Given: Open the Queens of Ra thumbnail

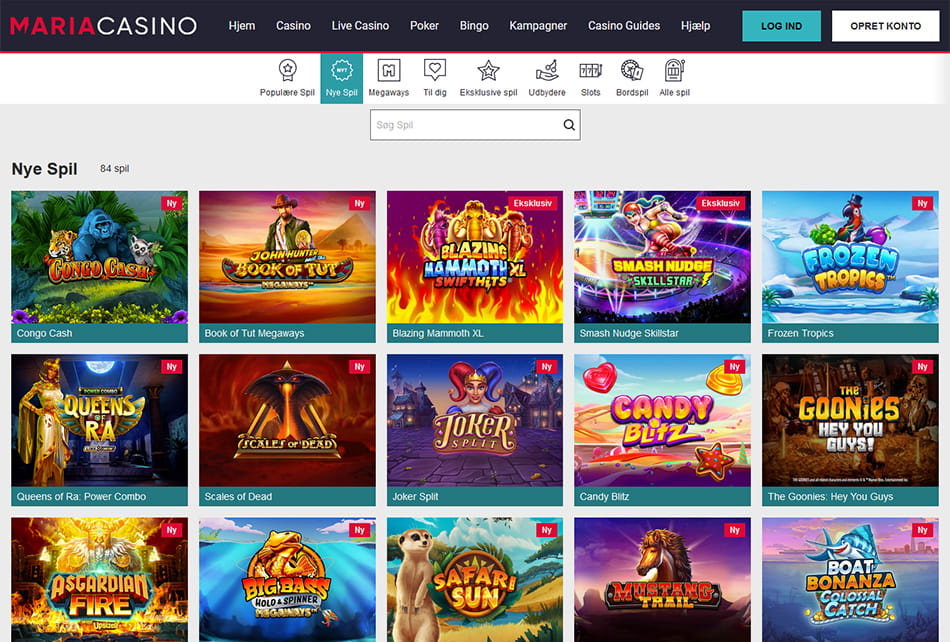Looking at the screenshot, I should (99, 420).
